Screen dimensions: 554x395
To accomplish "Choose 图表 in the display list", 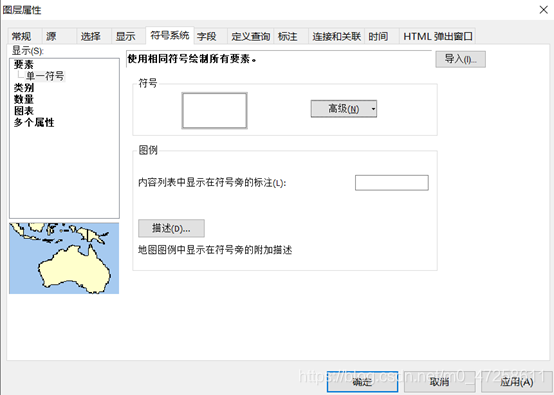I will point(24,111).
